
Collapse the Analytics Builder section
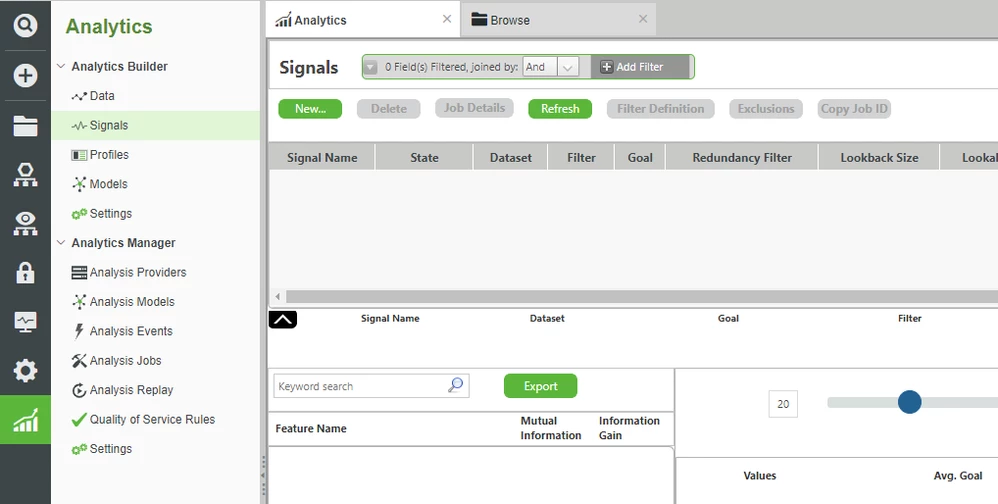coord(61,66)
